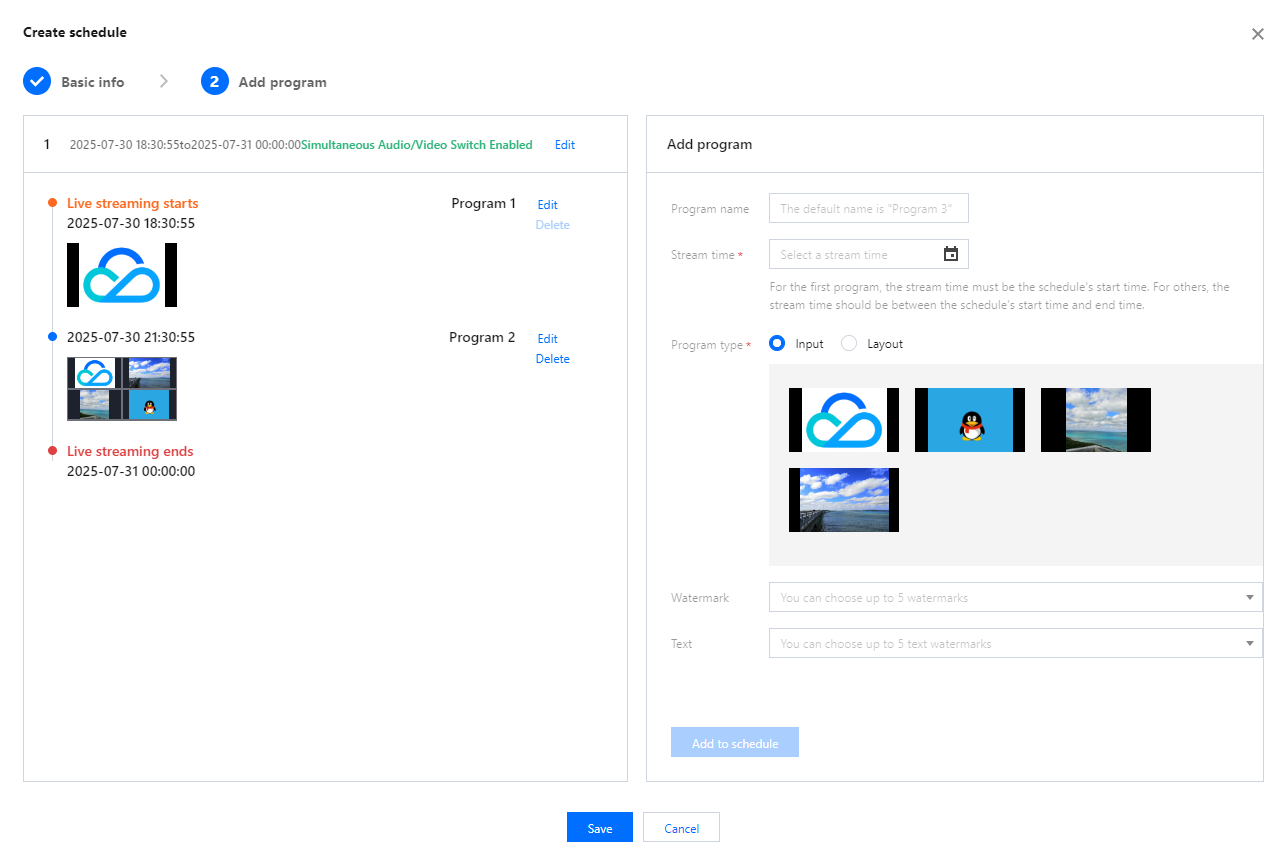This screenshot has height=865, width=1287.
Task: Click the step 2 Add program circle icon
Action: point(215,82)
